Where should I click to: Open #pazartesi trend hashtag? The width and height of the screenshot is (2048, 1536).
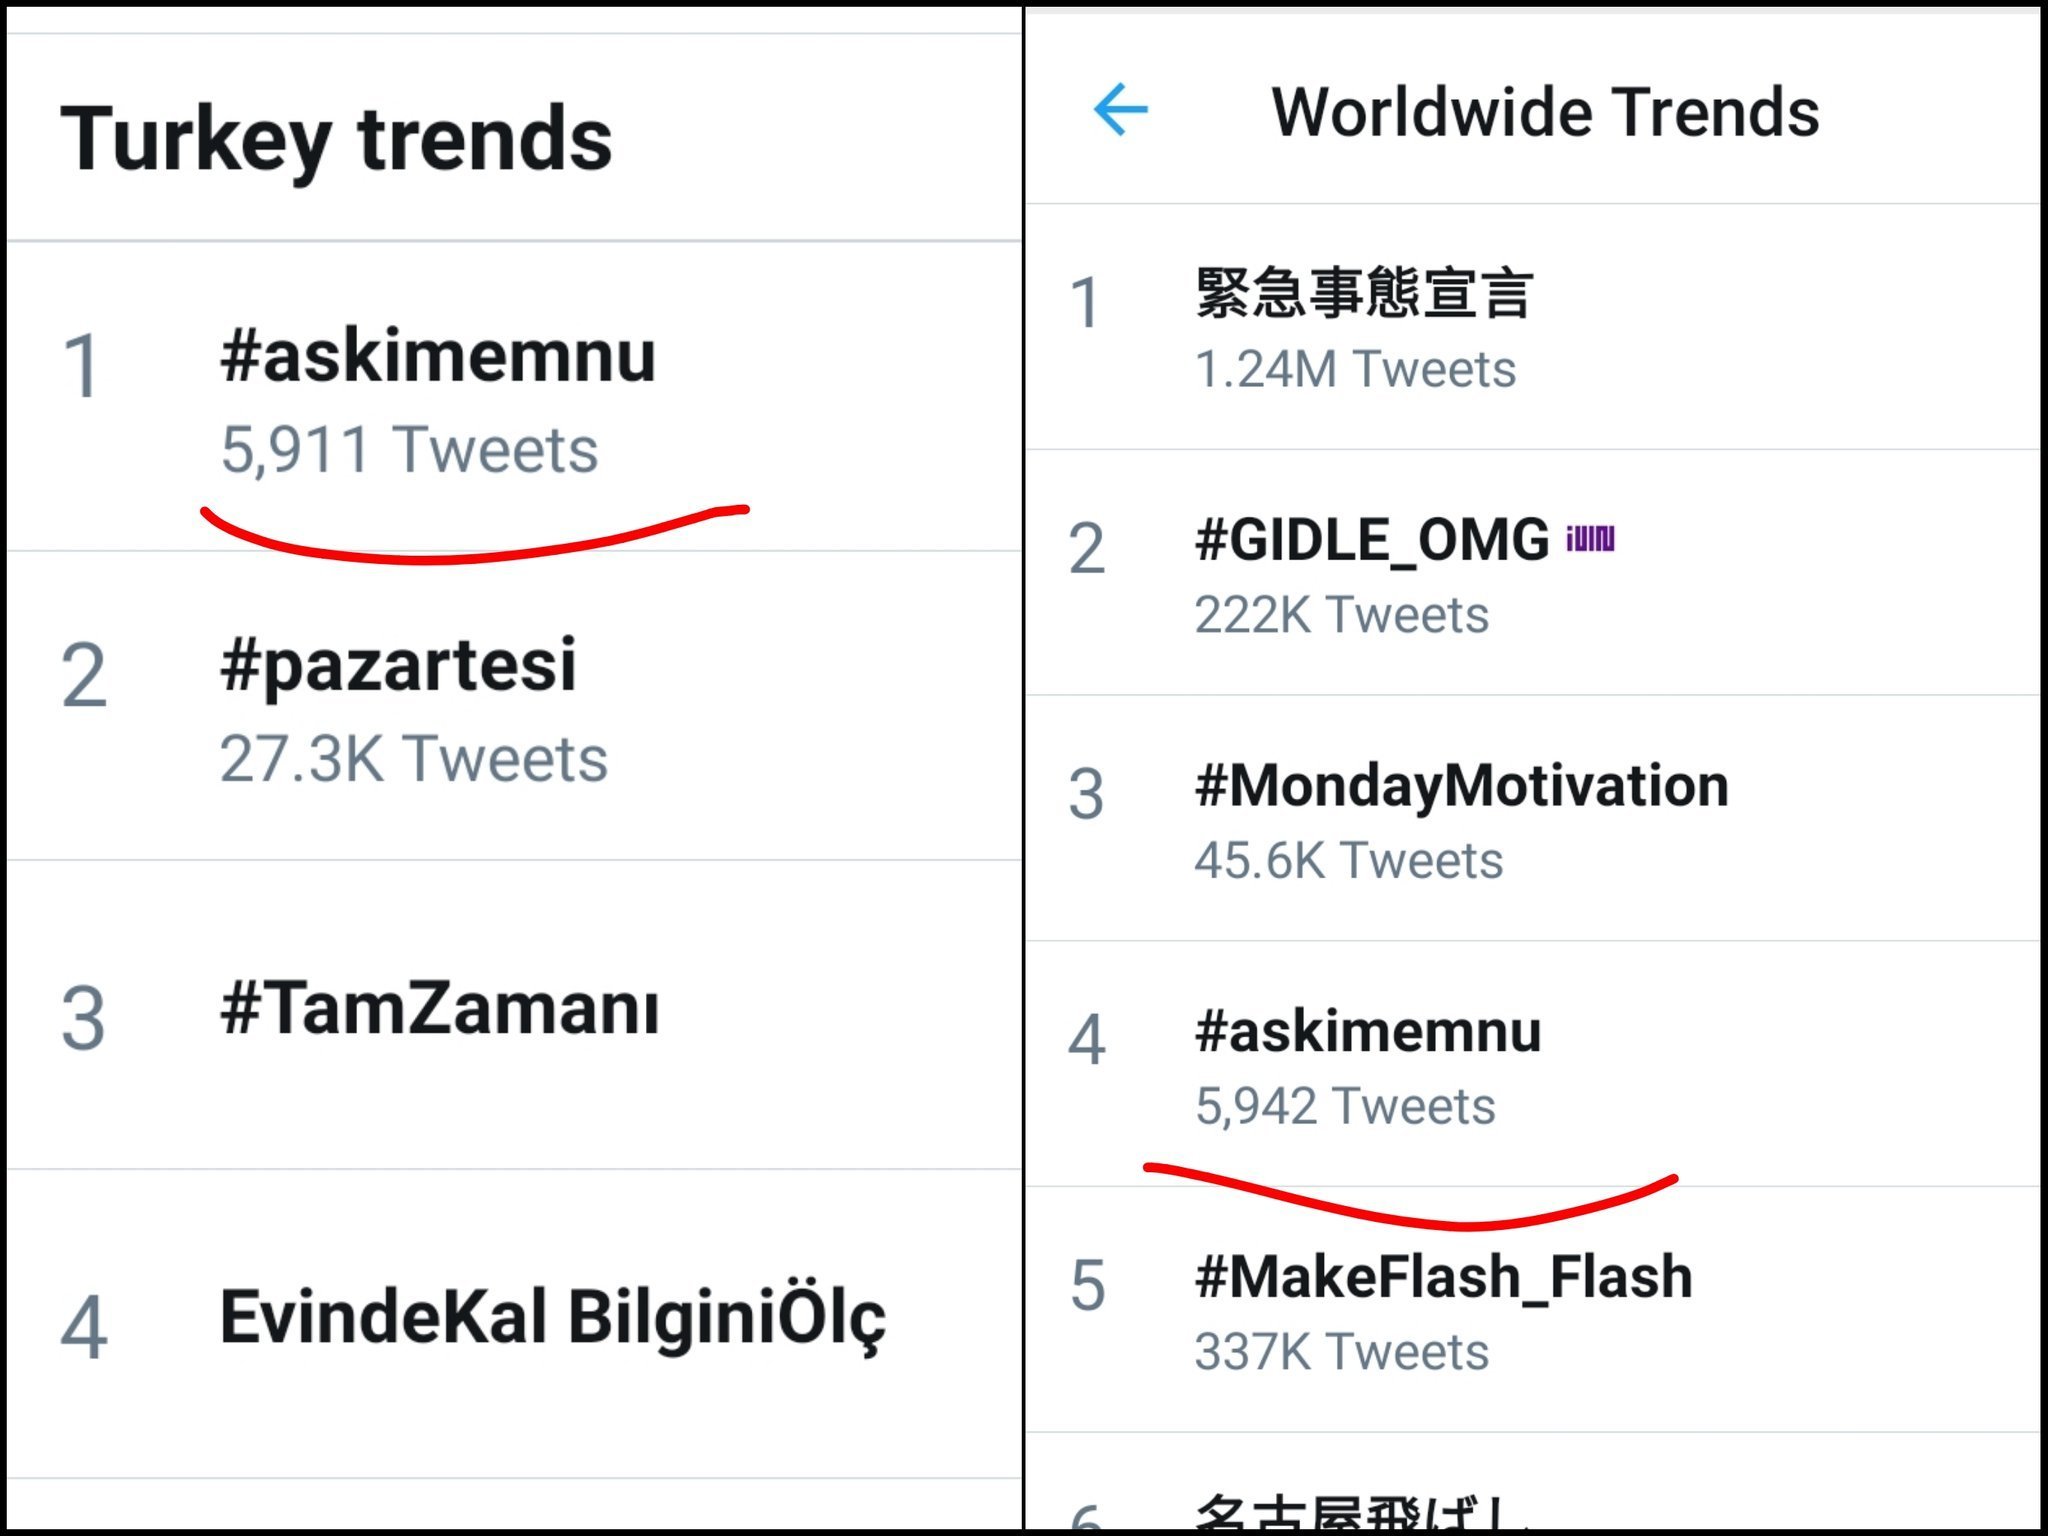398,666
